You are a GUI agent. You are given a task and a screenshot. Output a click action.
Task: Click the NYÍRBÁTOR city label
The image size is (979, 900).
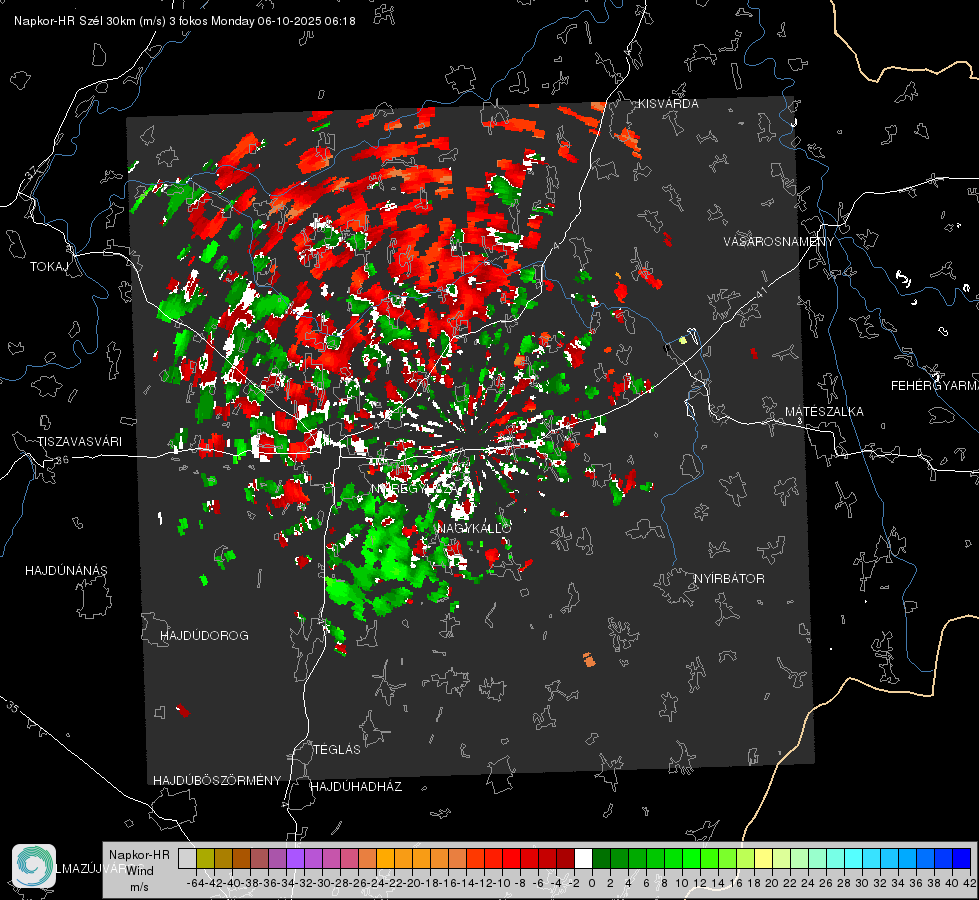tap(729, 579)
